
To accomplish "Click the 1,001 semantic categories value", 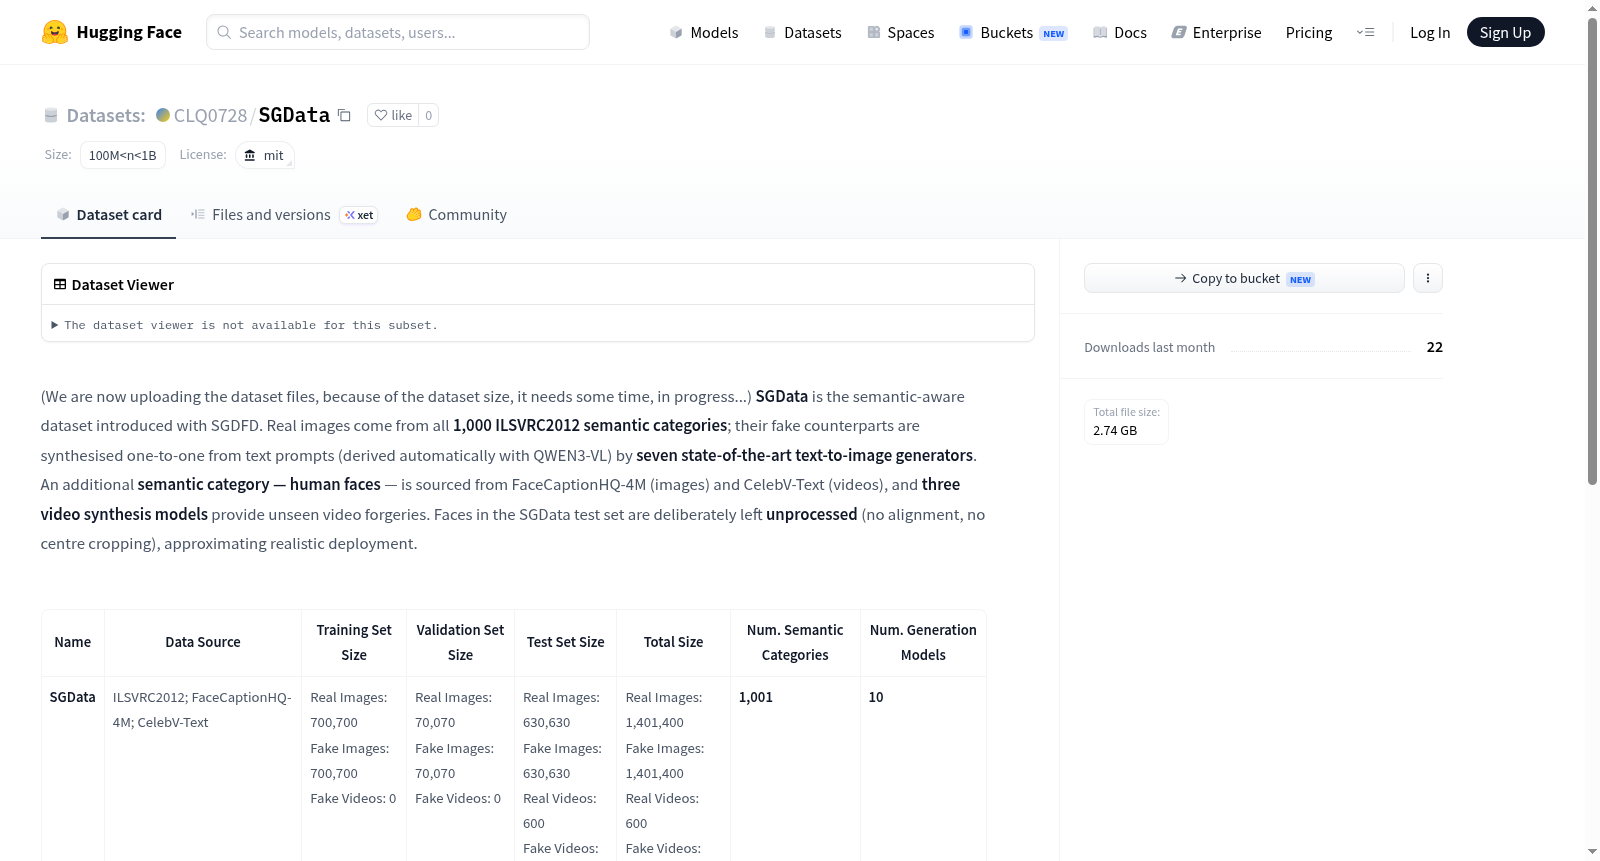I will [x=756, y=697].
